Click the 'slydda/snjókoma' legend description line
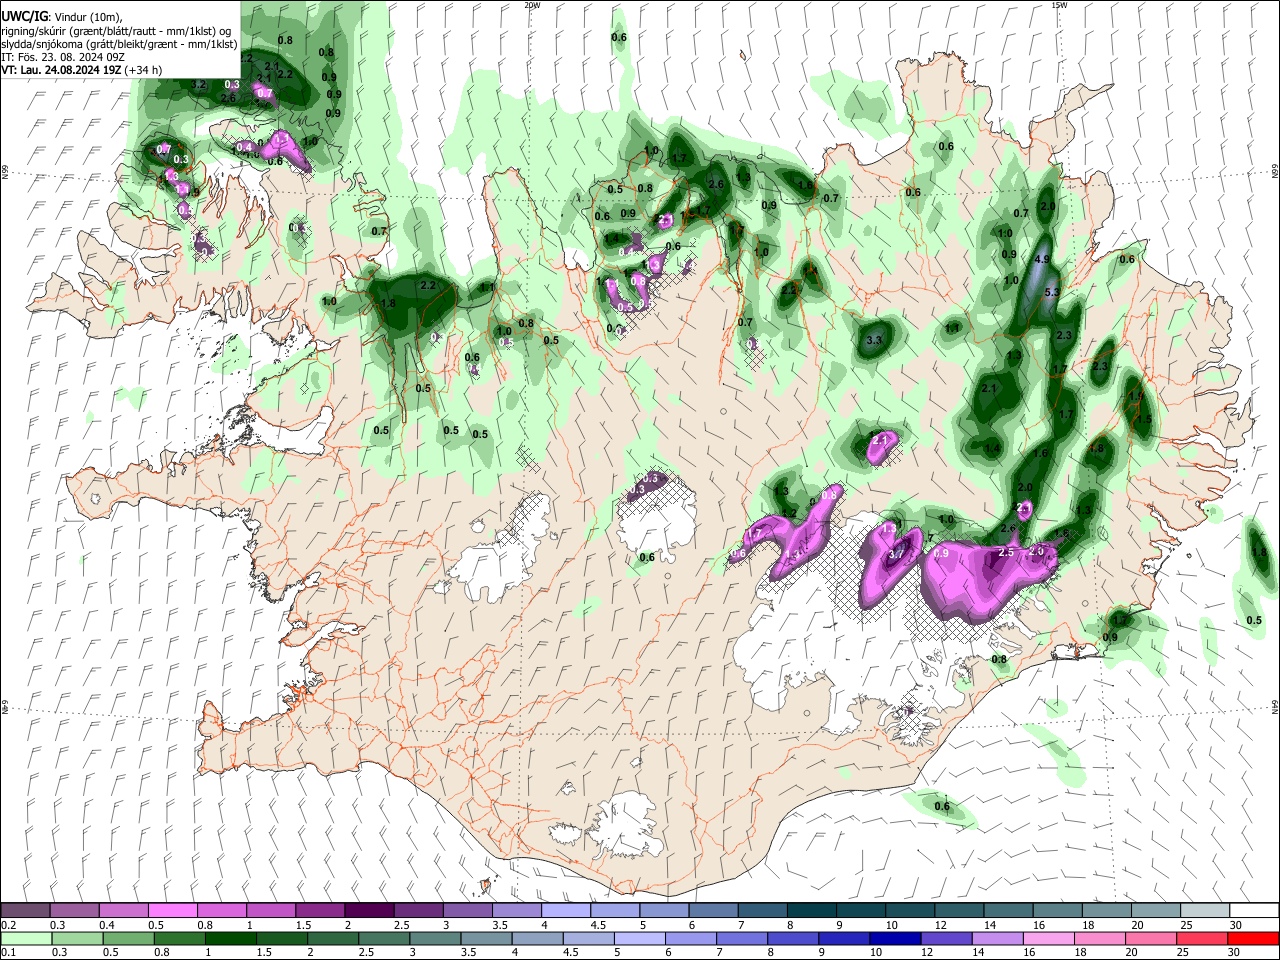The height and width of the screenshot is (960, 1280). pos(120,44)
